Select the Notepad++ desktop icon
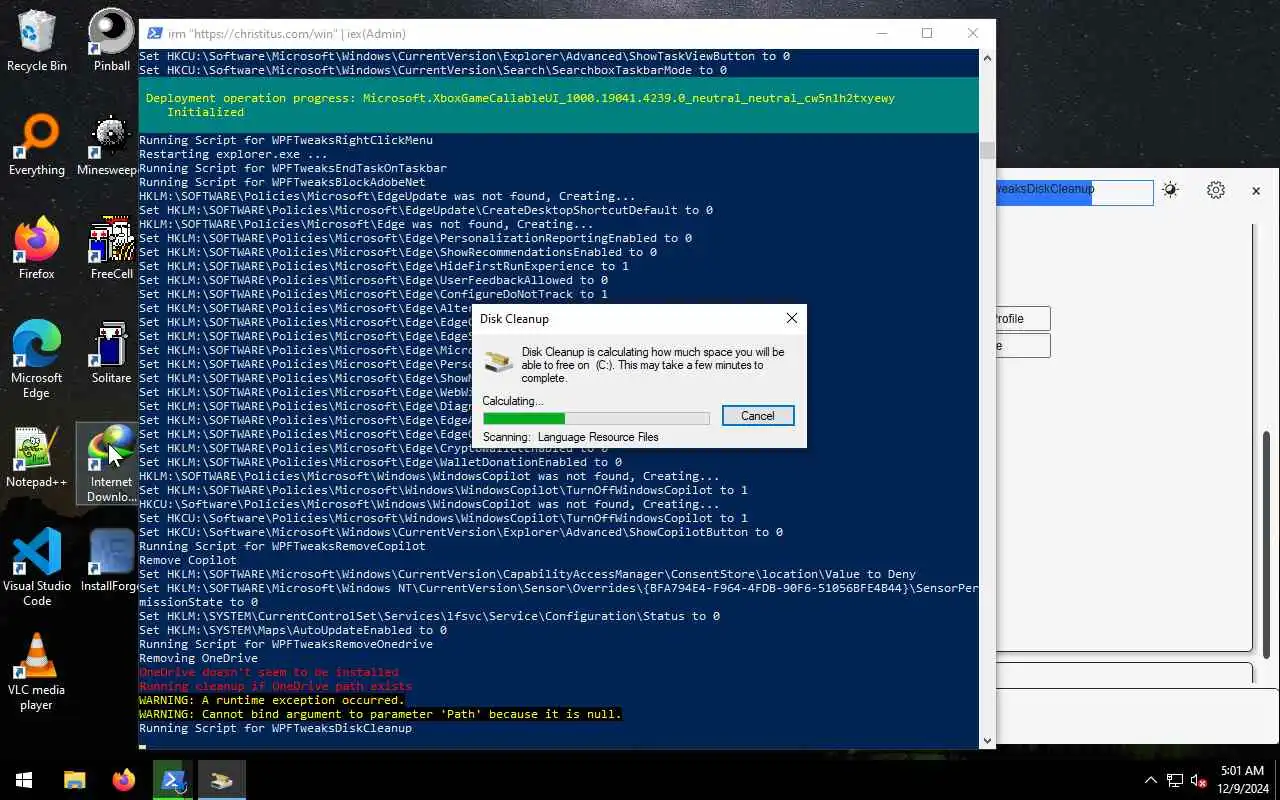The width and height of the screenshot is (1280, 800). (x=37, y=458)
